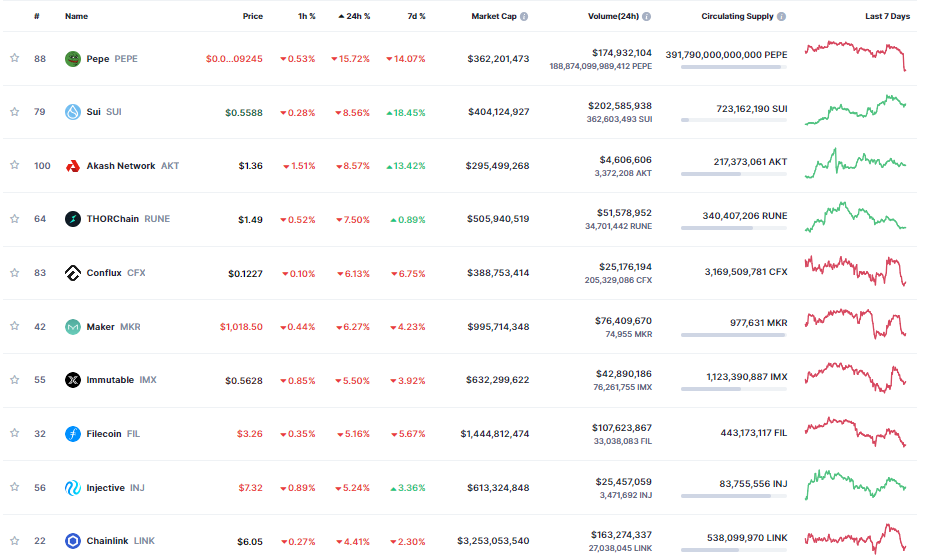
Task: Click Pepe volume $174,932,104
Action: pos(622,53)
